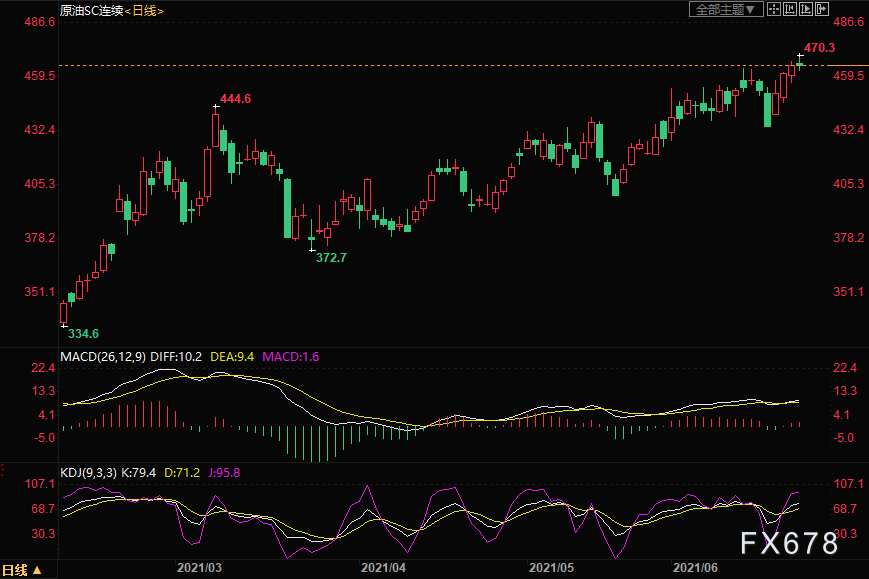
Task: Click the DIFF:10.2 value
Action: 176,357
